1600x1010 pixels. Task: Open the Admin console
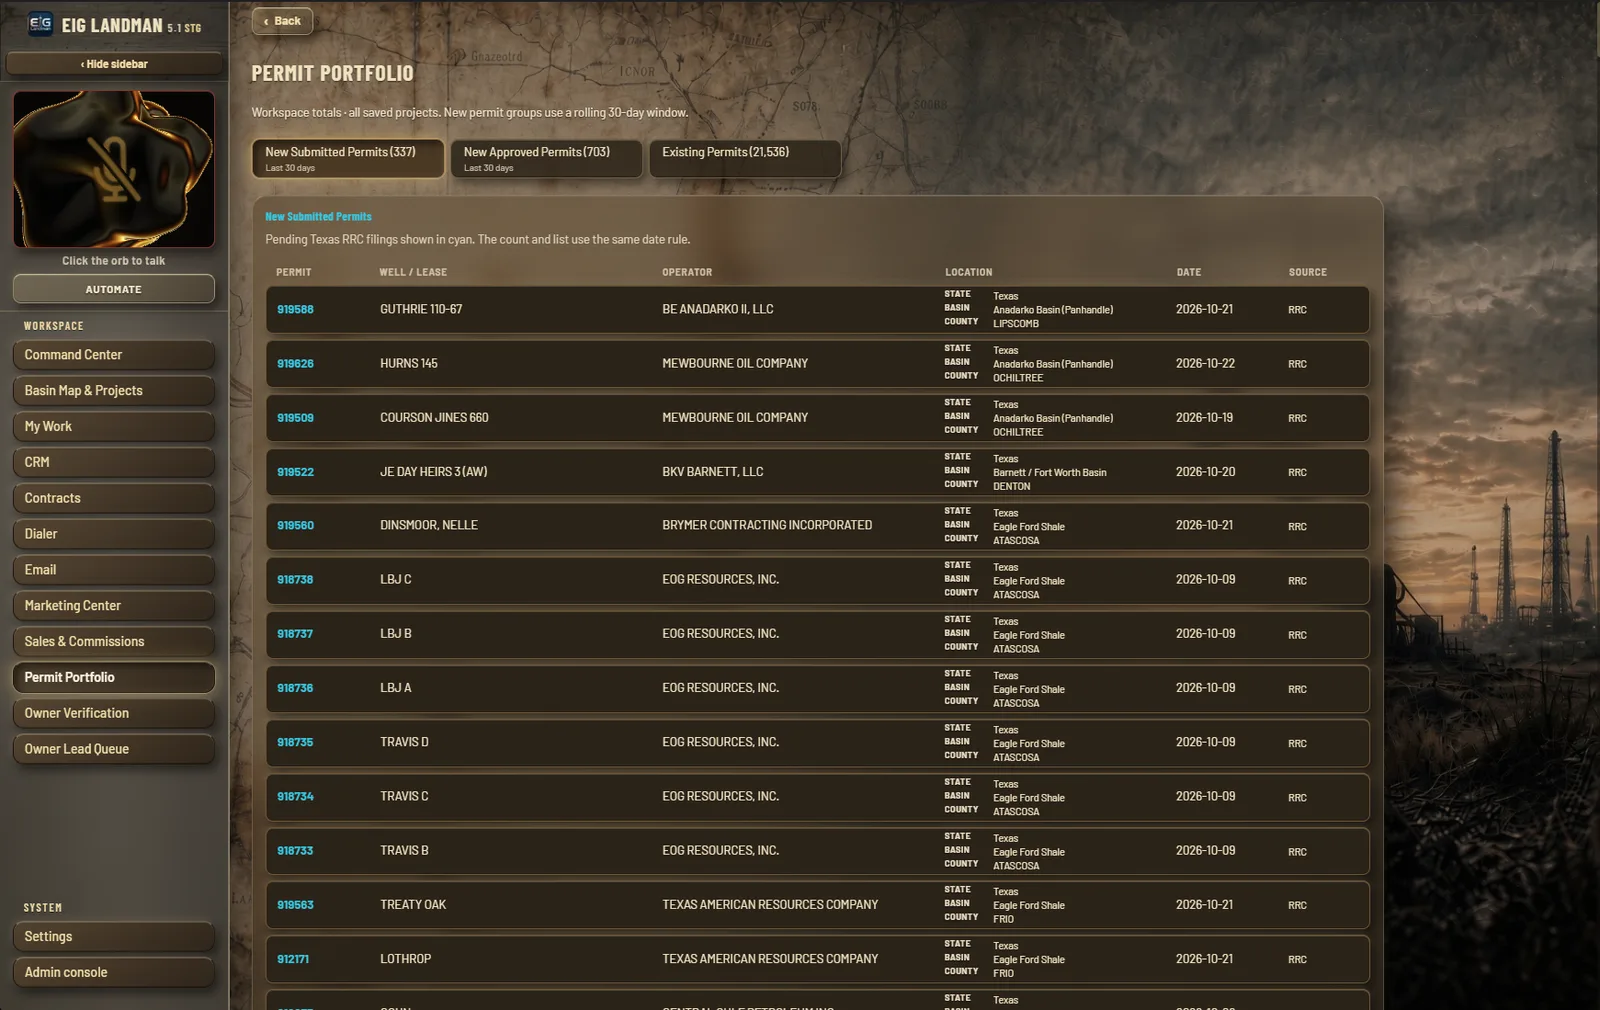tap(114, 973)
